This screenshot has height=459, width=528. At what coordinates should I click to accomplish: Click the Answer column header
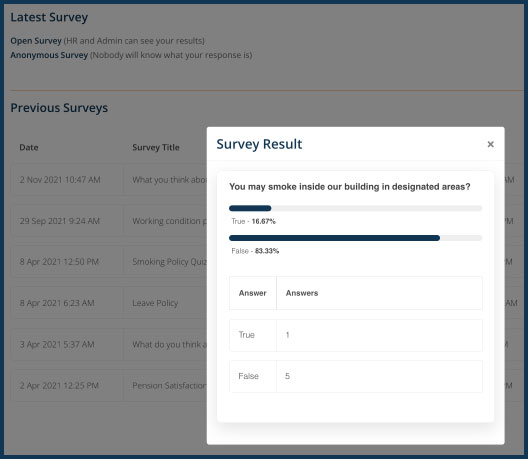click(253, 293)
